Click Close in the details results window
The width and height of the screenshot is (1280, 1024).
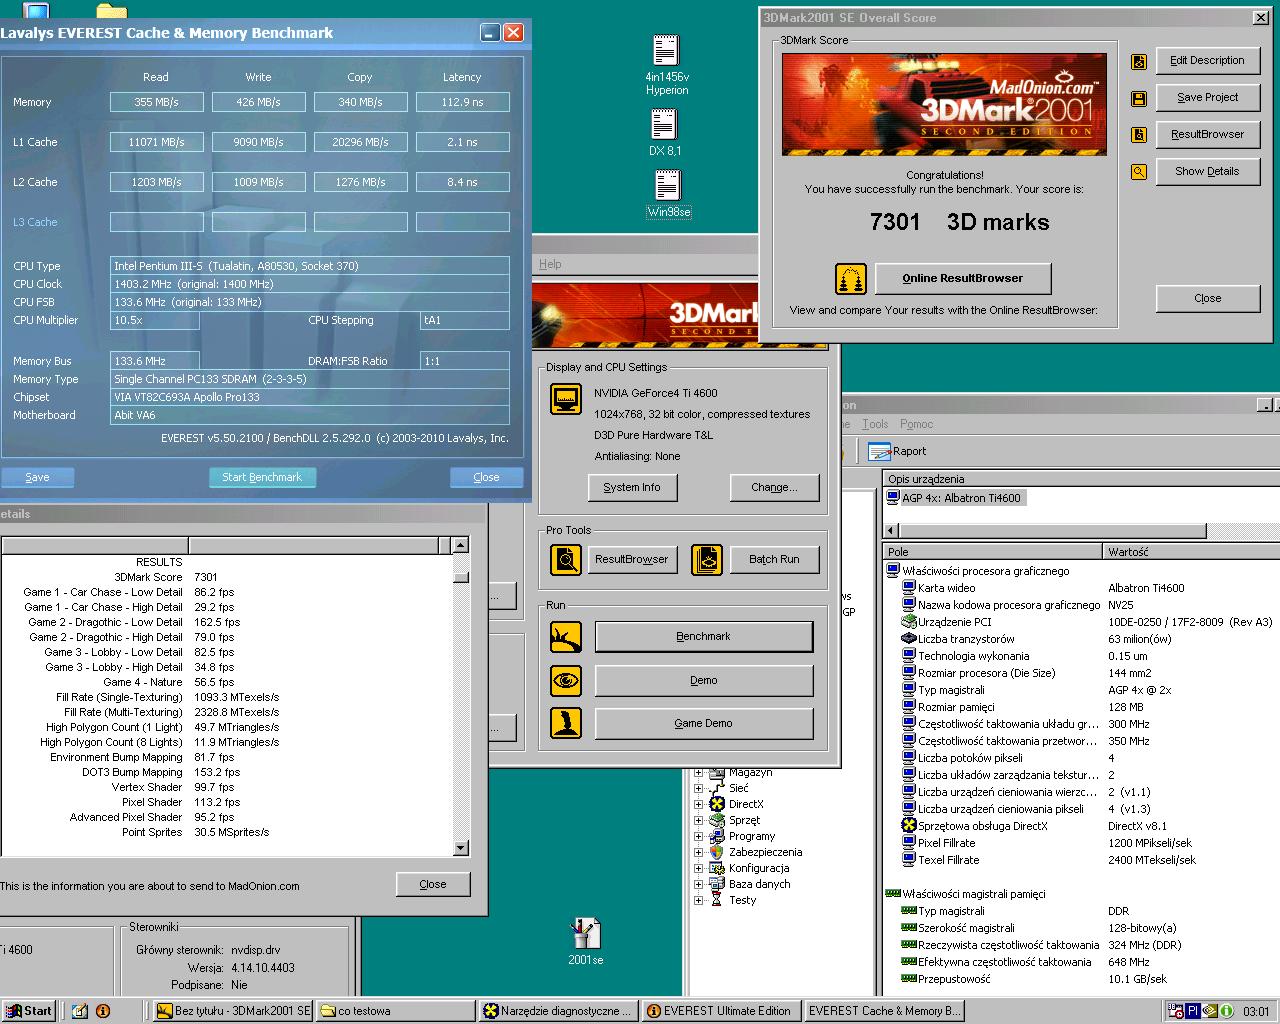point(433,884)
